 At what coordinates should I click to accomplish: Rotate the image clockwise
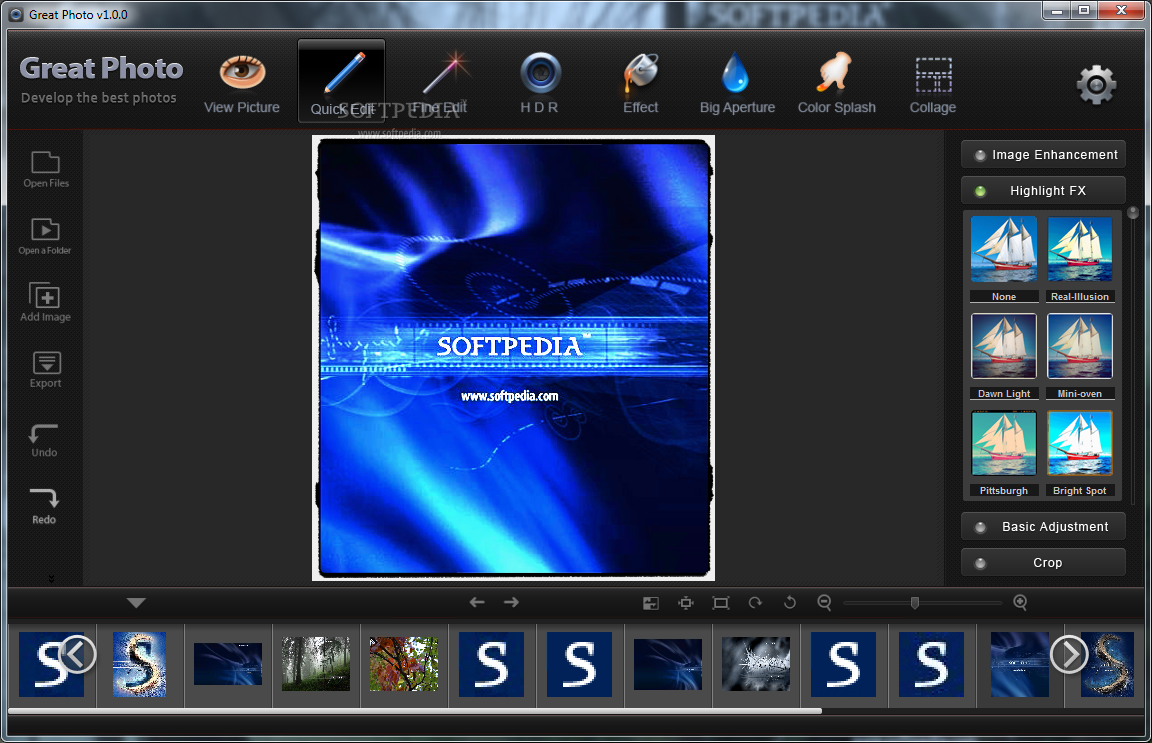[x=755, y=603]
